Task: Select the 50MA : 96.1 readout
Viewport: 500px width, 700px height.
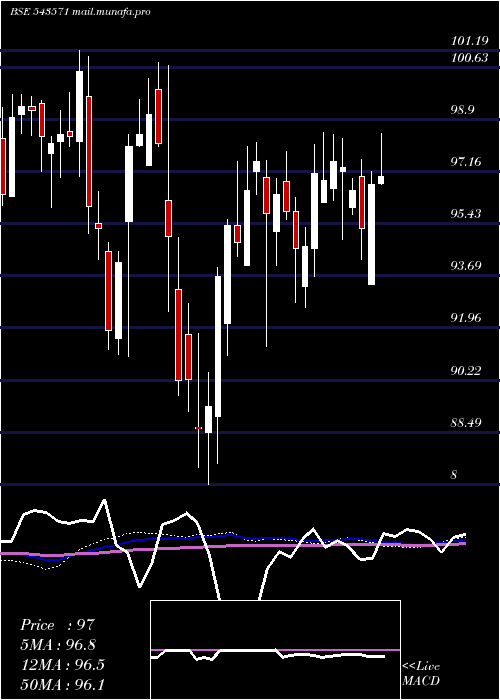Action: (x=63, y=684)
